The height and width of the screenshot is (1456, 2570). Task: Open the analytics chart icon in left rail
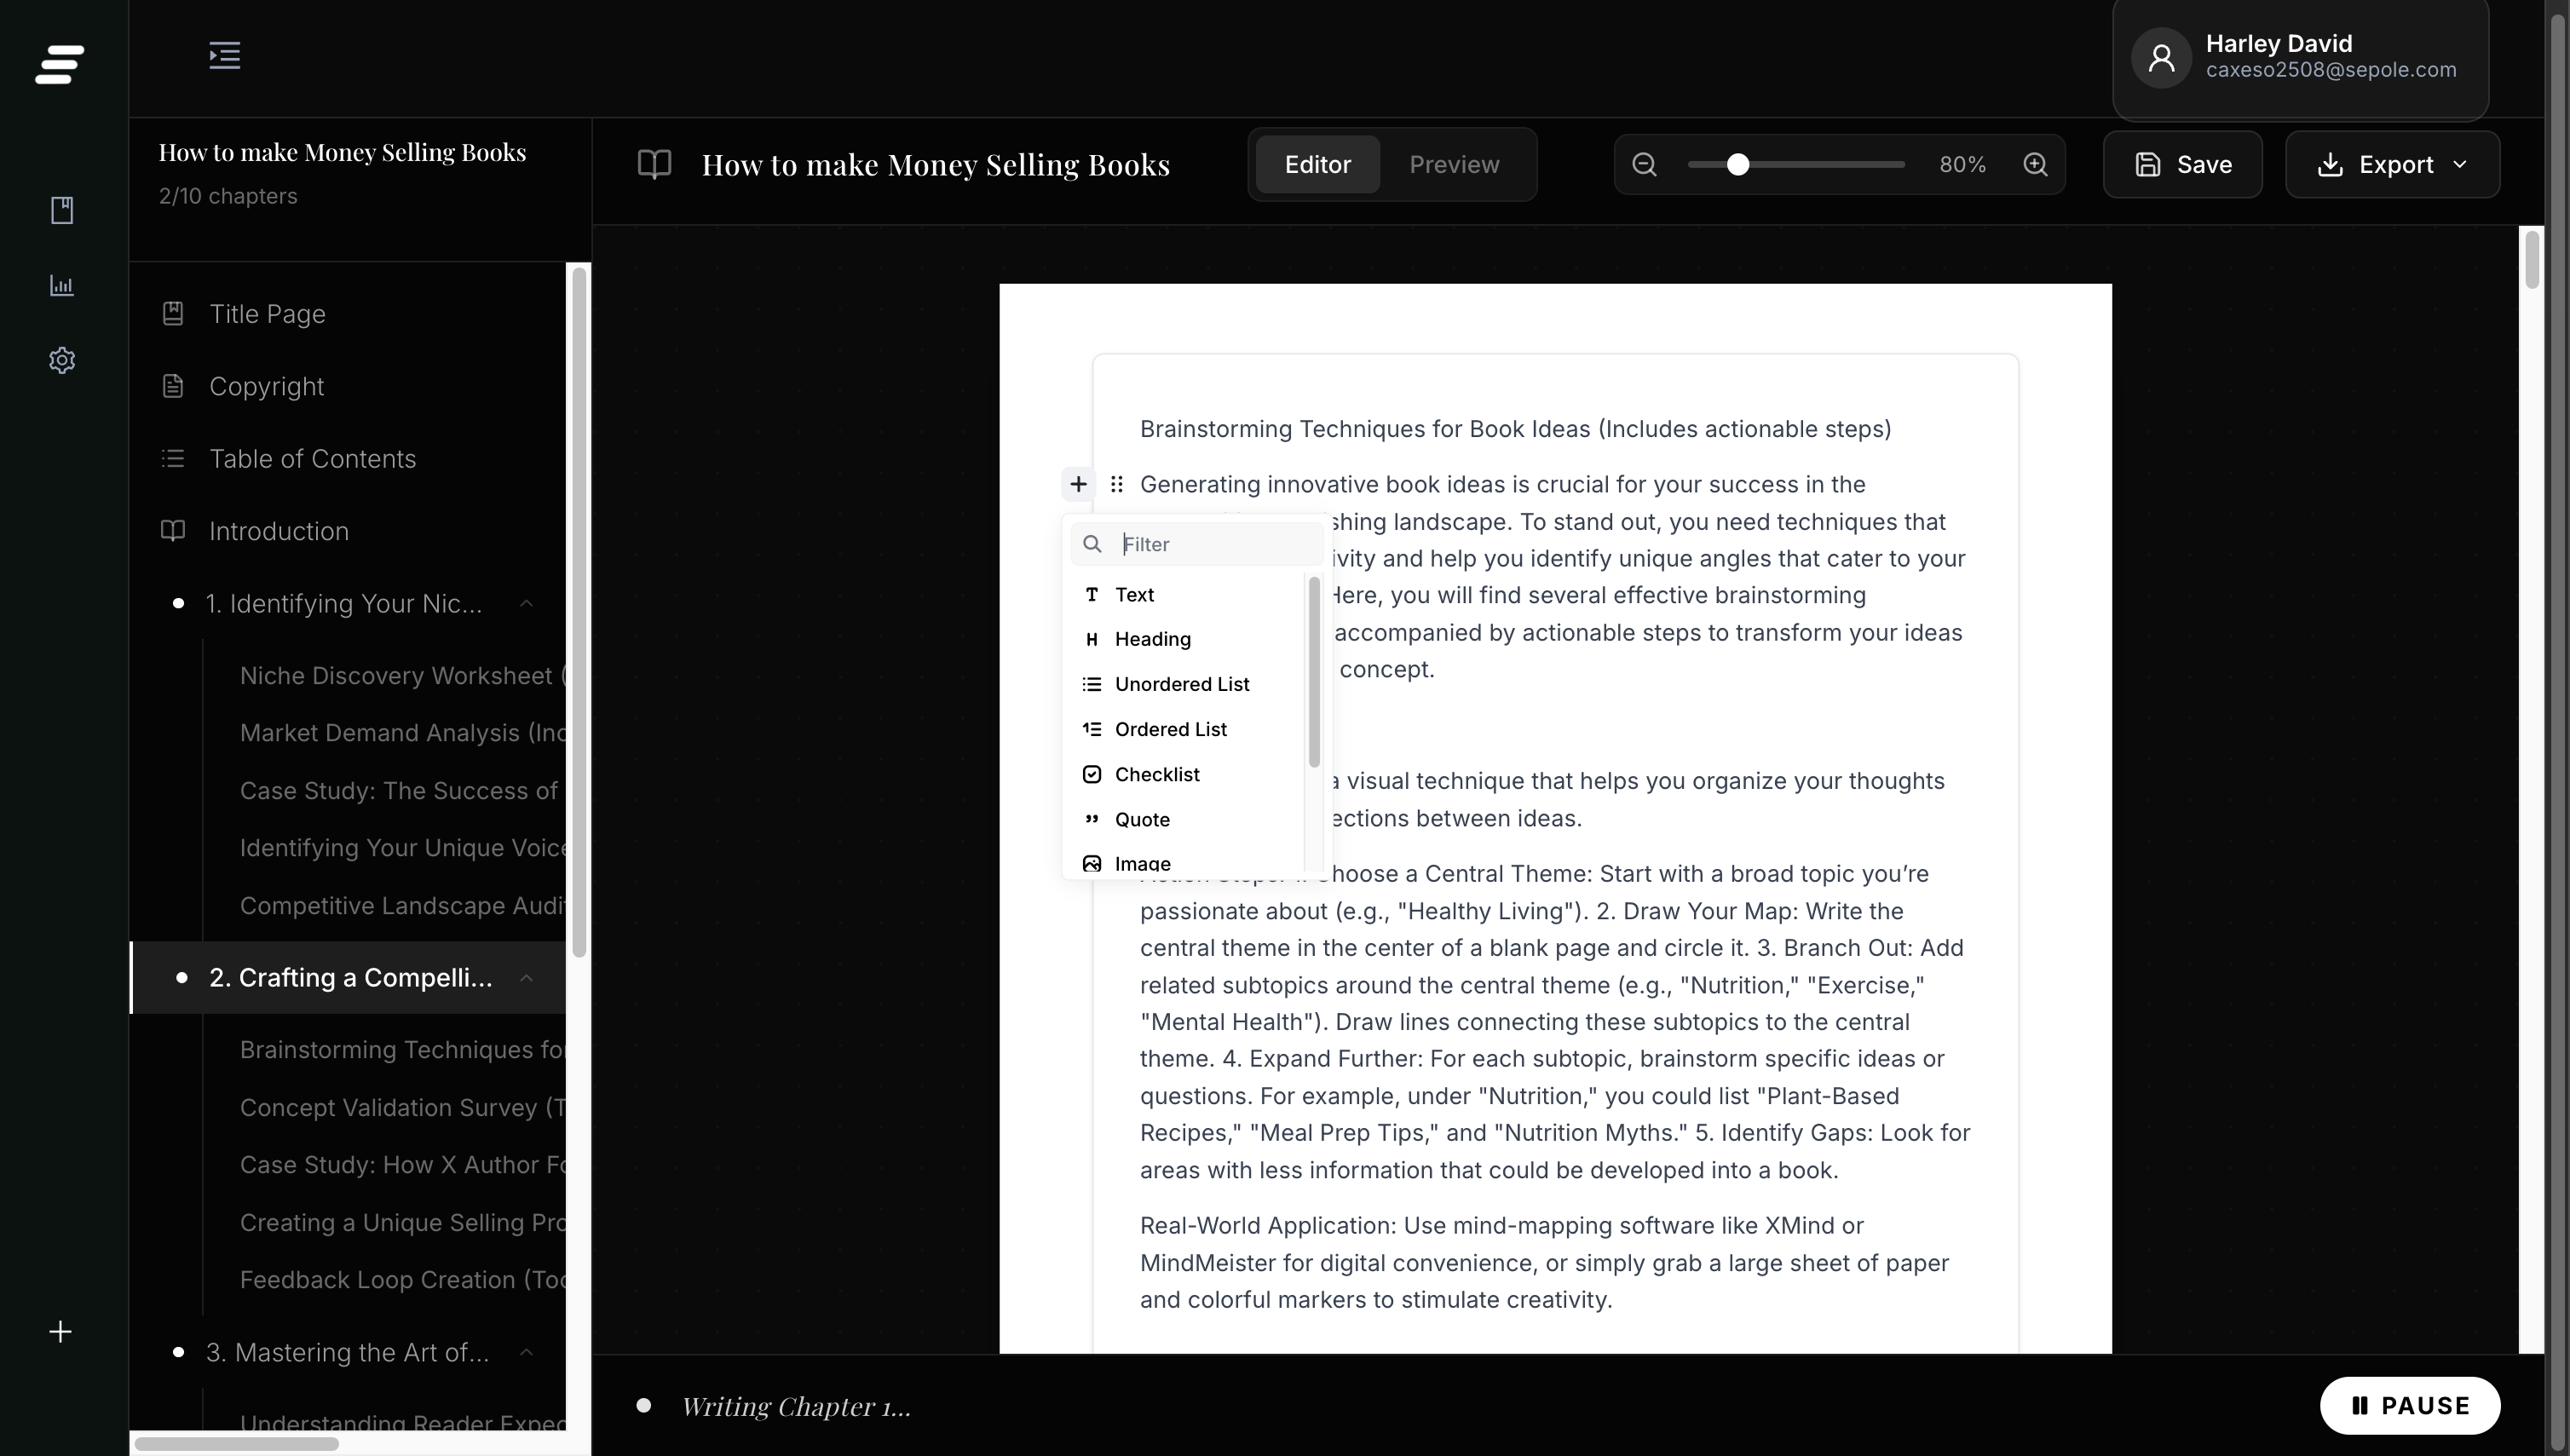[62, 286]
